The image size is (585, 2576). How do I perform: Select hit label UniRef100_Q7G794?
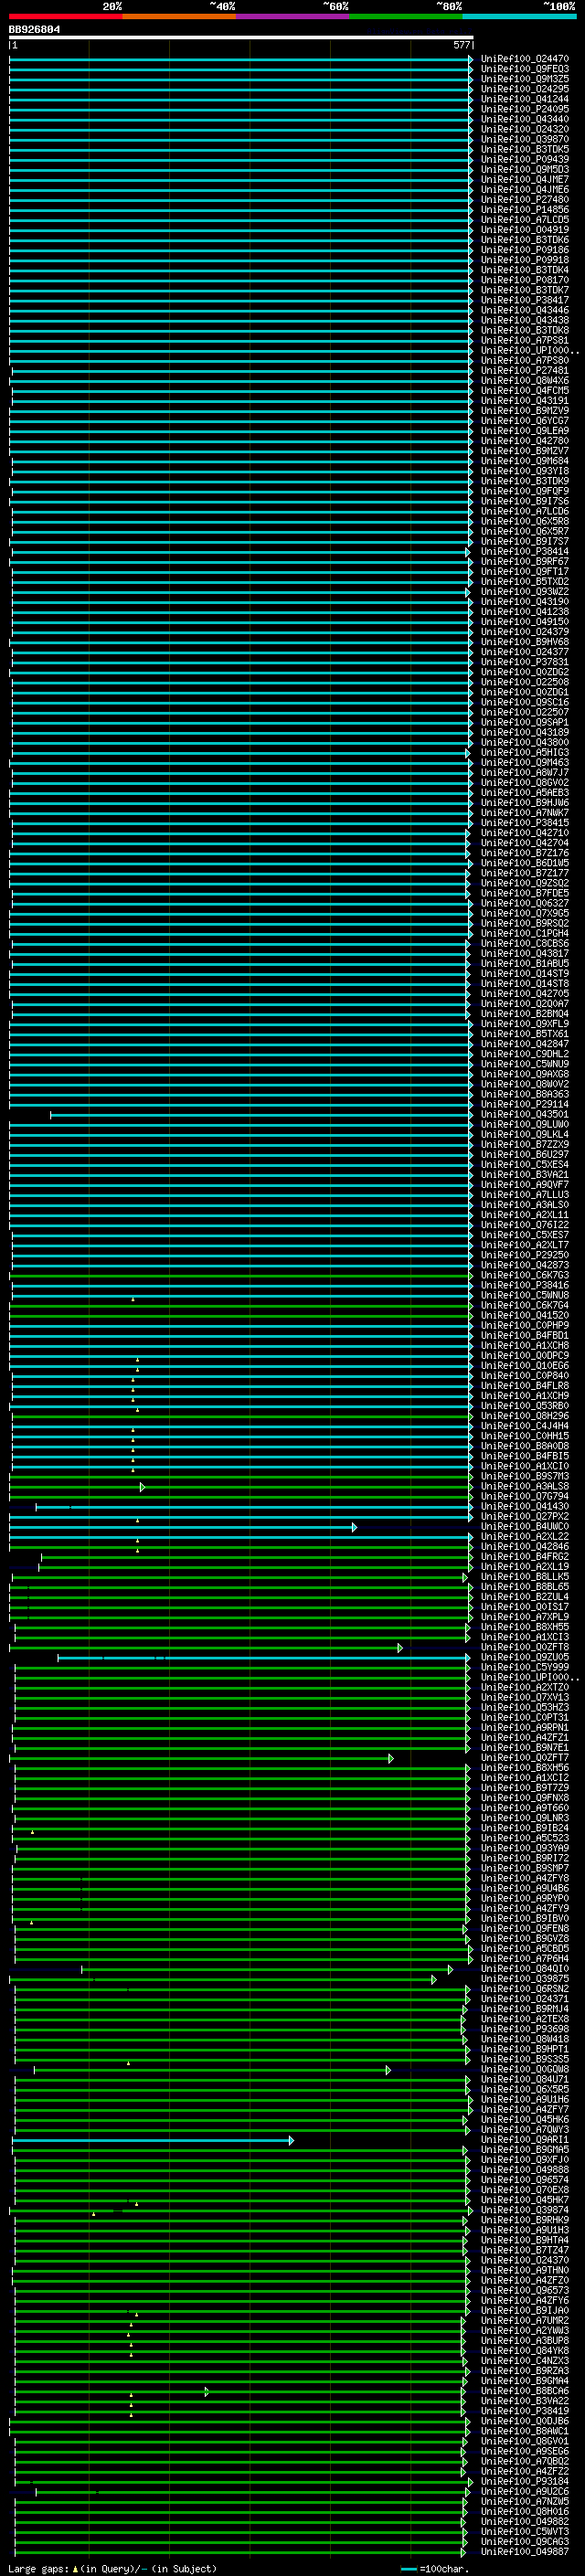524,1497
